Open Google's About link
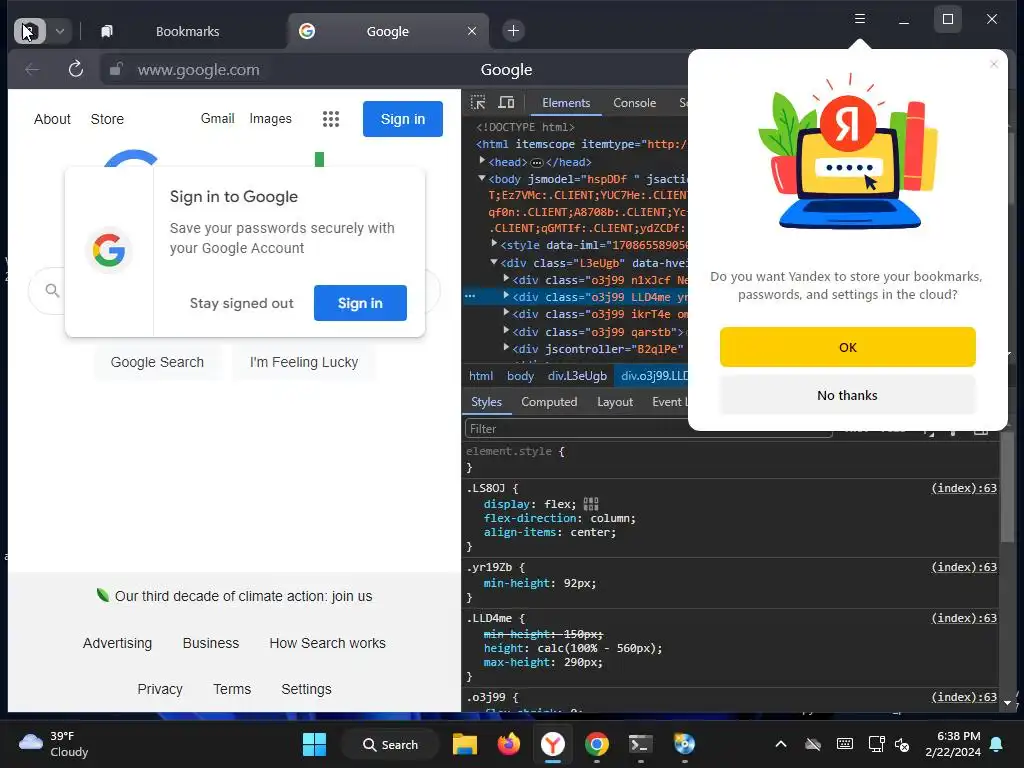This screenshot has height=768, width=1024. click(52, 119)
